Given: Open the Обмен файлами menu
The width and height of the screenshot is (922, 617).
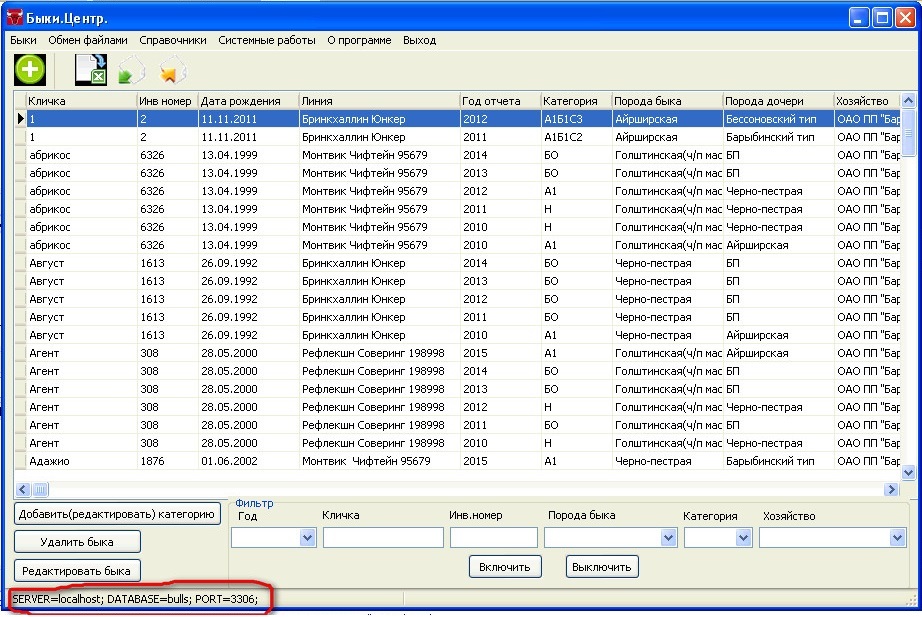Looking at the screenshot, I should pyautogui.click(x=88, y=40).
